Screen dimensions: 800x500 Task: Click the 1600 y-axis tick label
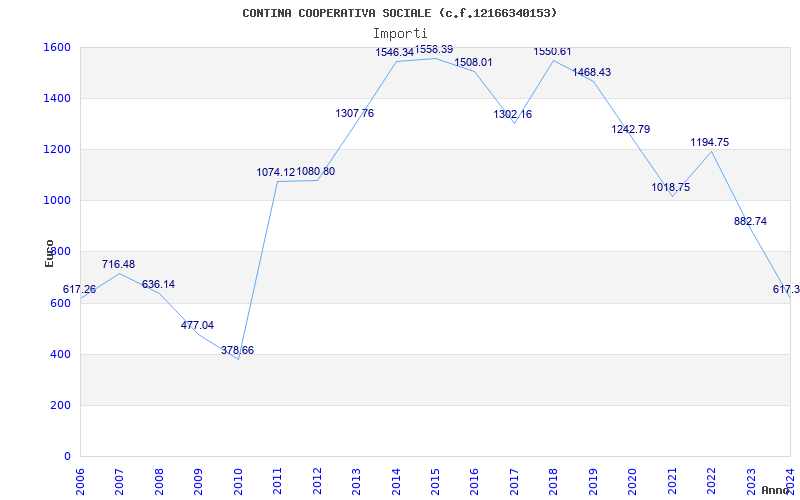56,47
